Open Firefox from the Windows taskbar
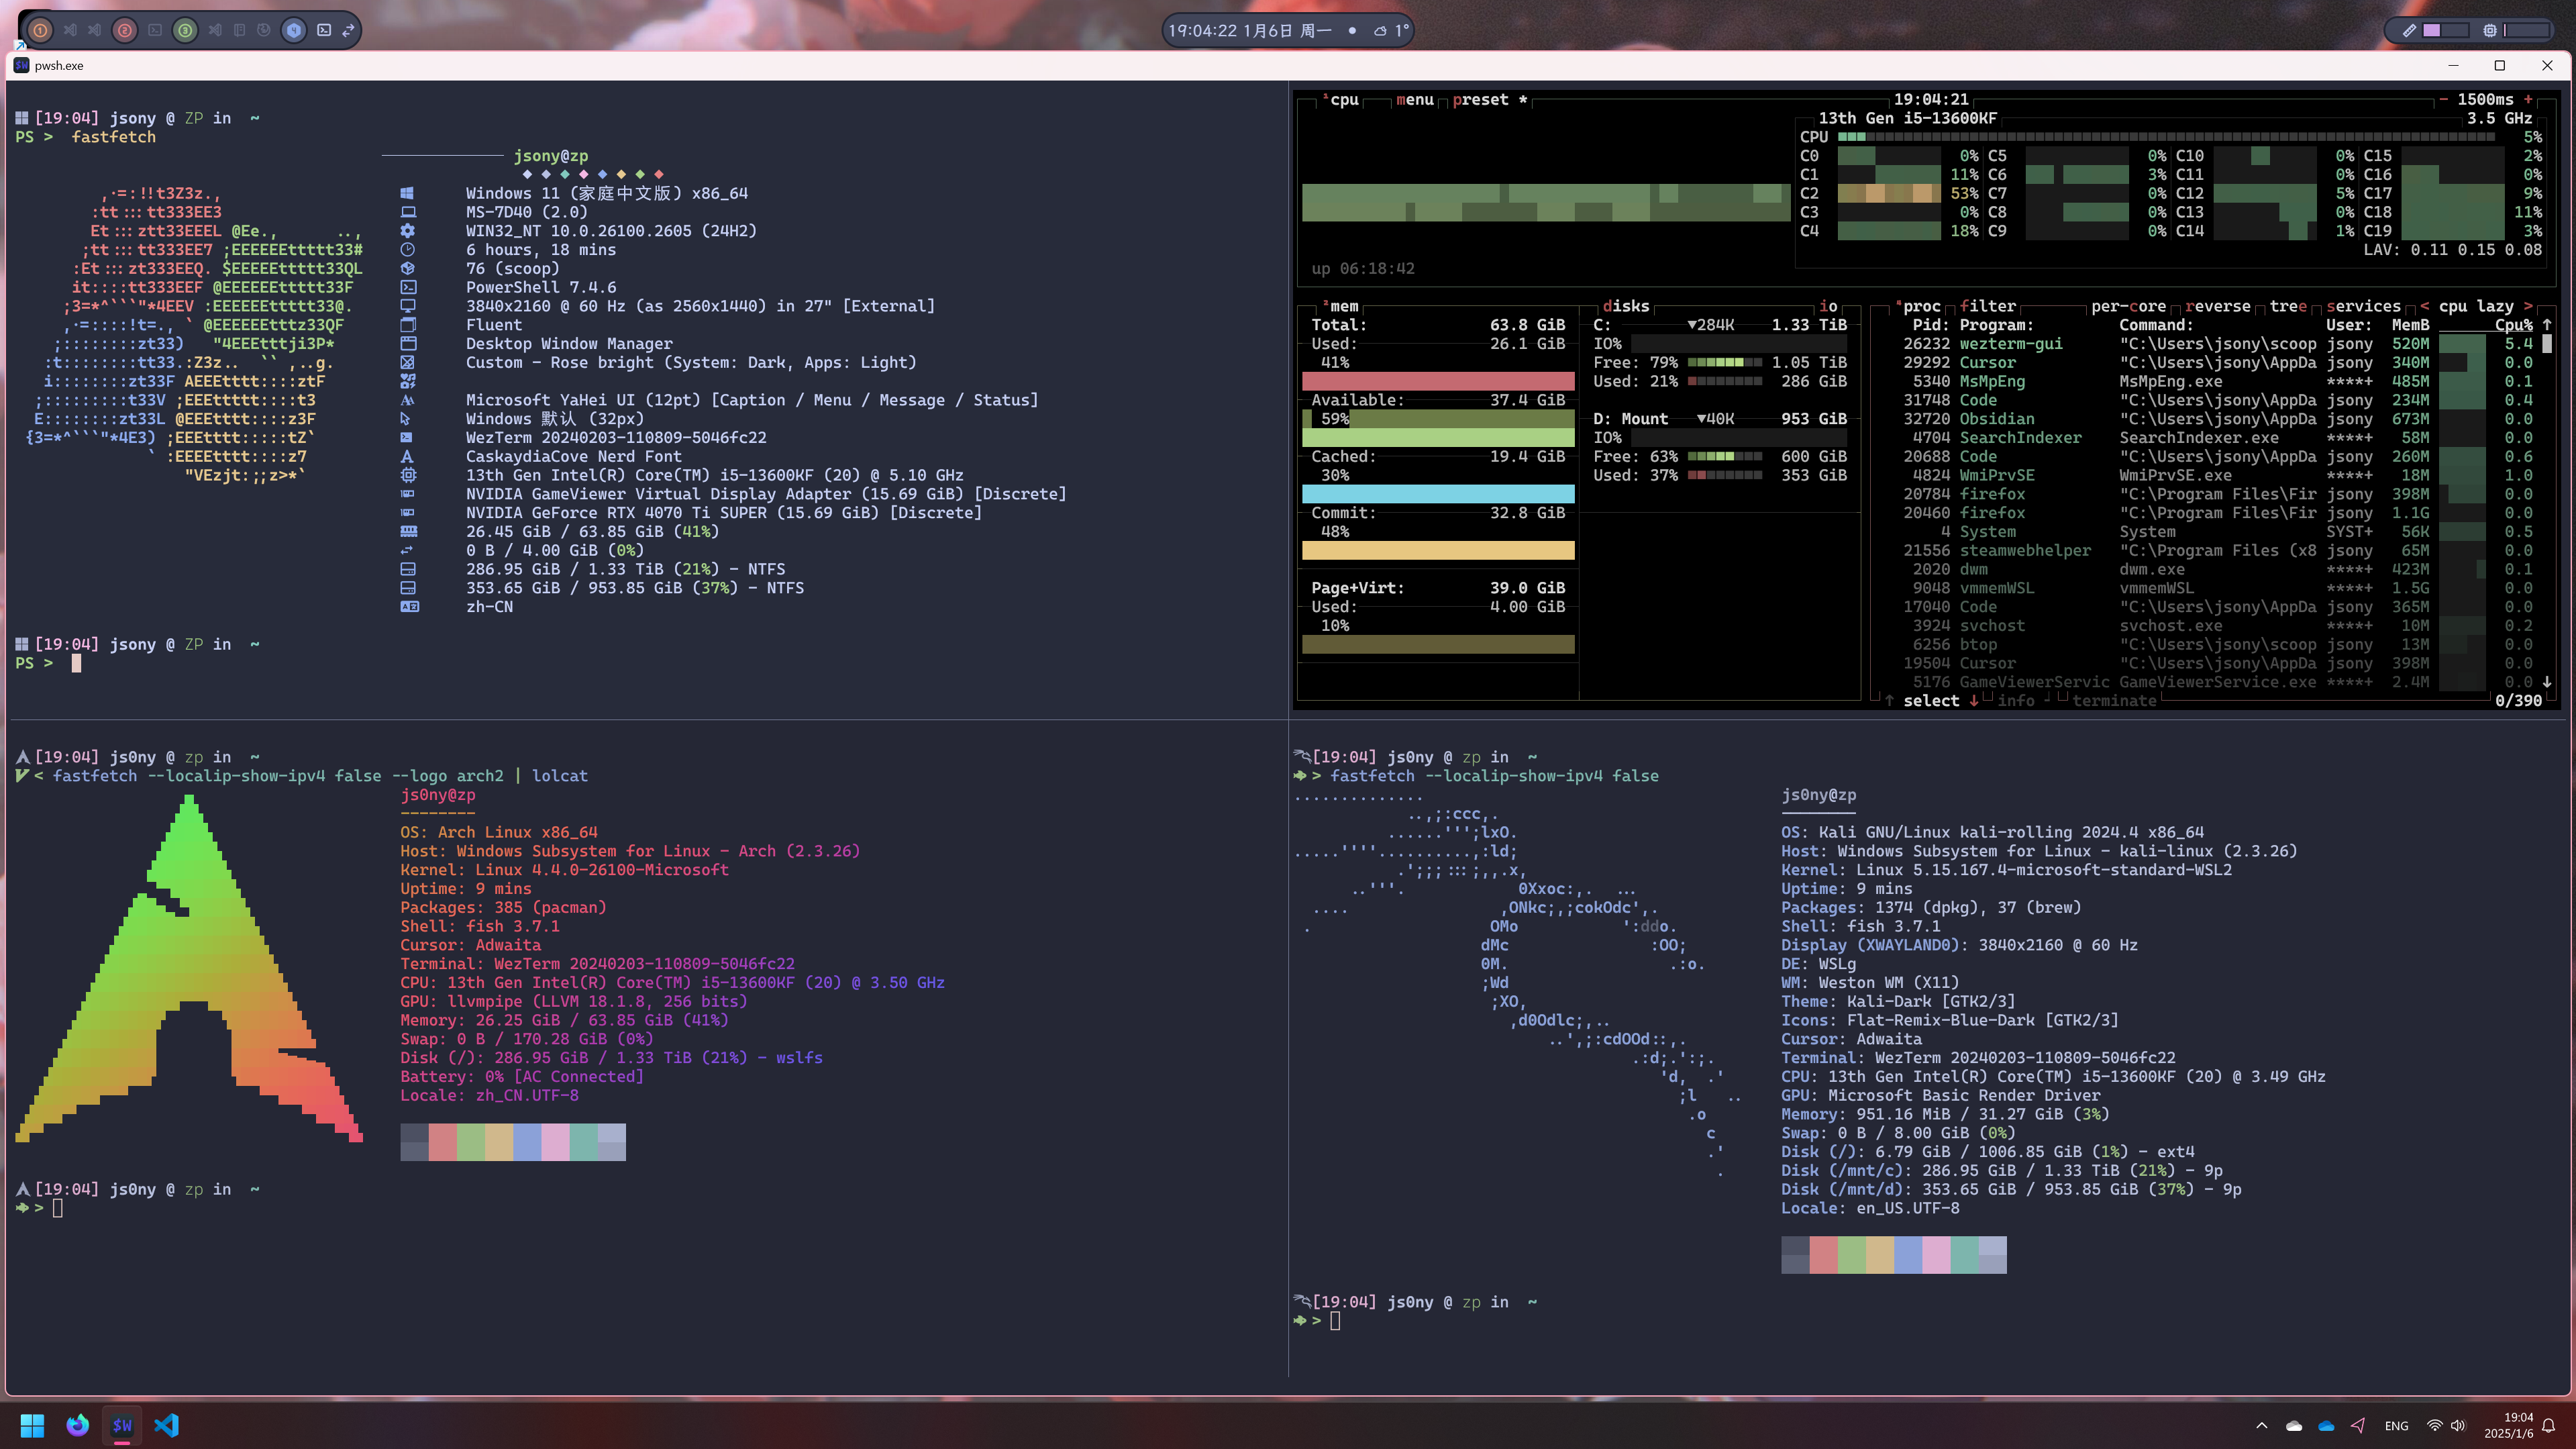Screen dimensions: 2576x1449 (x=77, y=1425)
